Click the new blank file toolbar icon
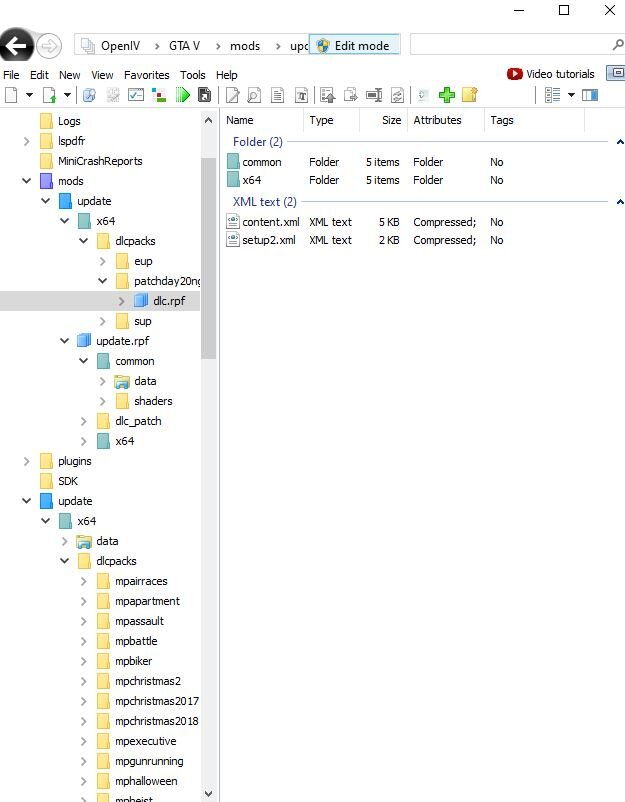 (x=11, y=95)
